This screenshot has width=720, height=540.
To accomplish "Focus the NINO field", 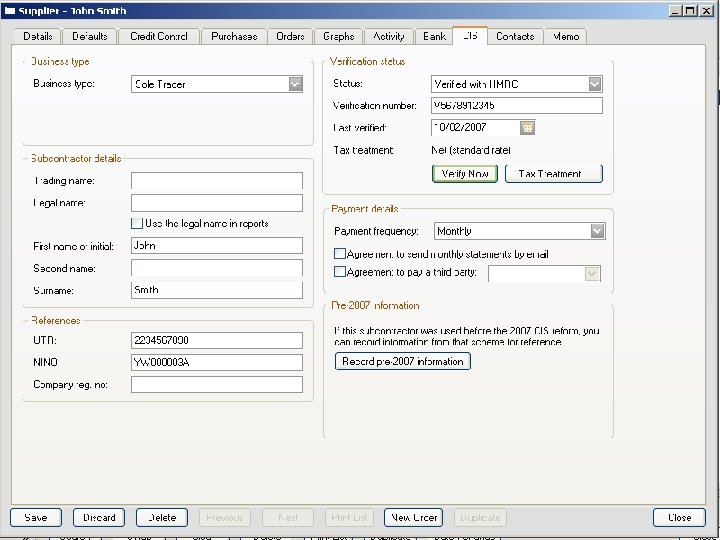I will coord(217,362).
